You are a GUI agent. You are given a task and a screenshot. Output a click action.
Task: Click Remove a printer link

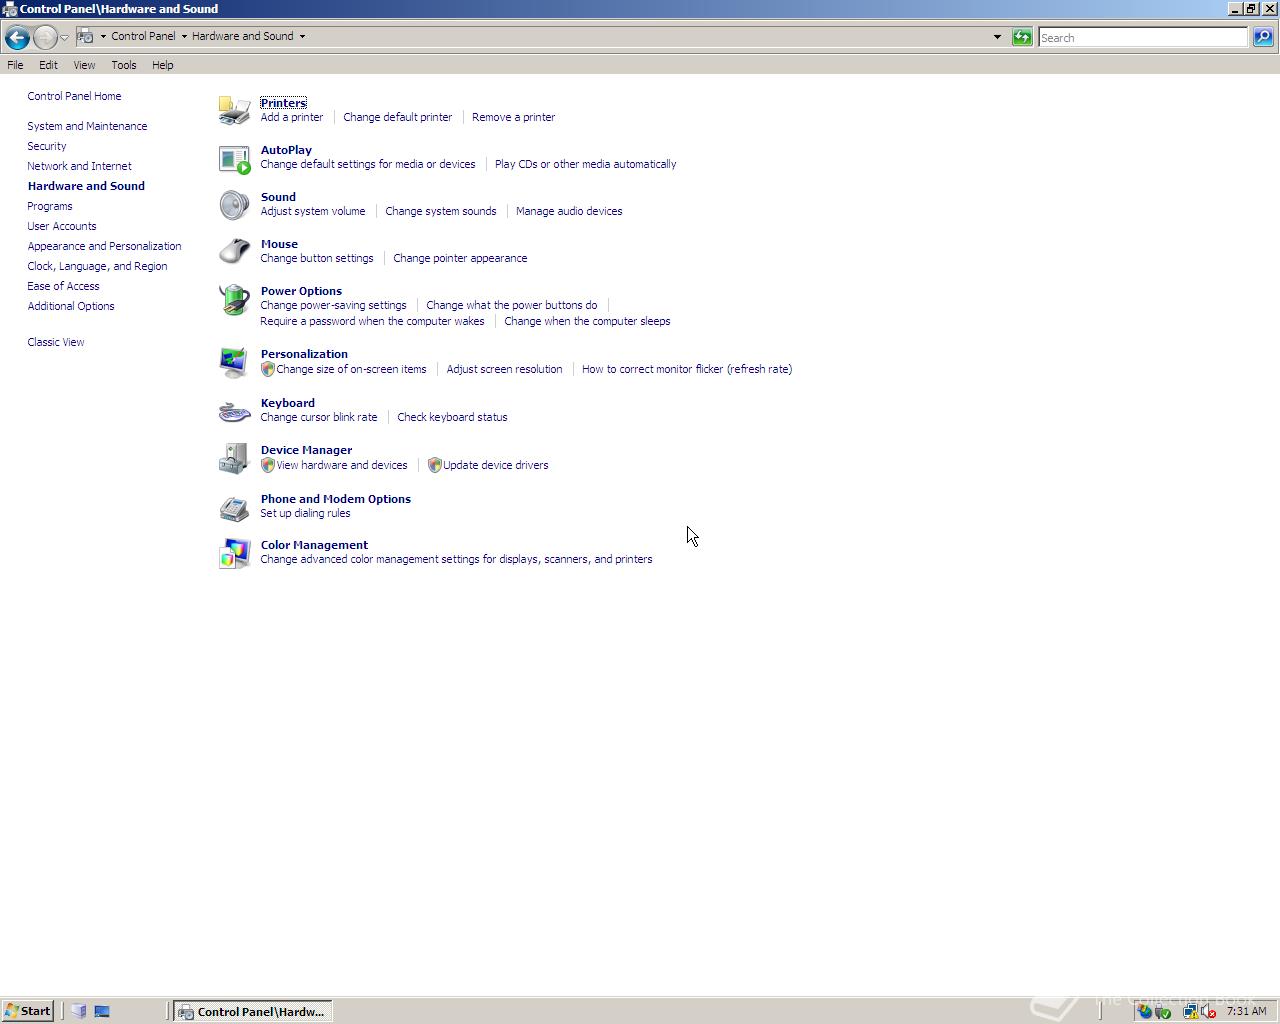pos(513,117)
